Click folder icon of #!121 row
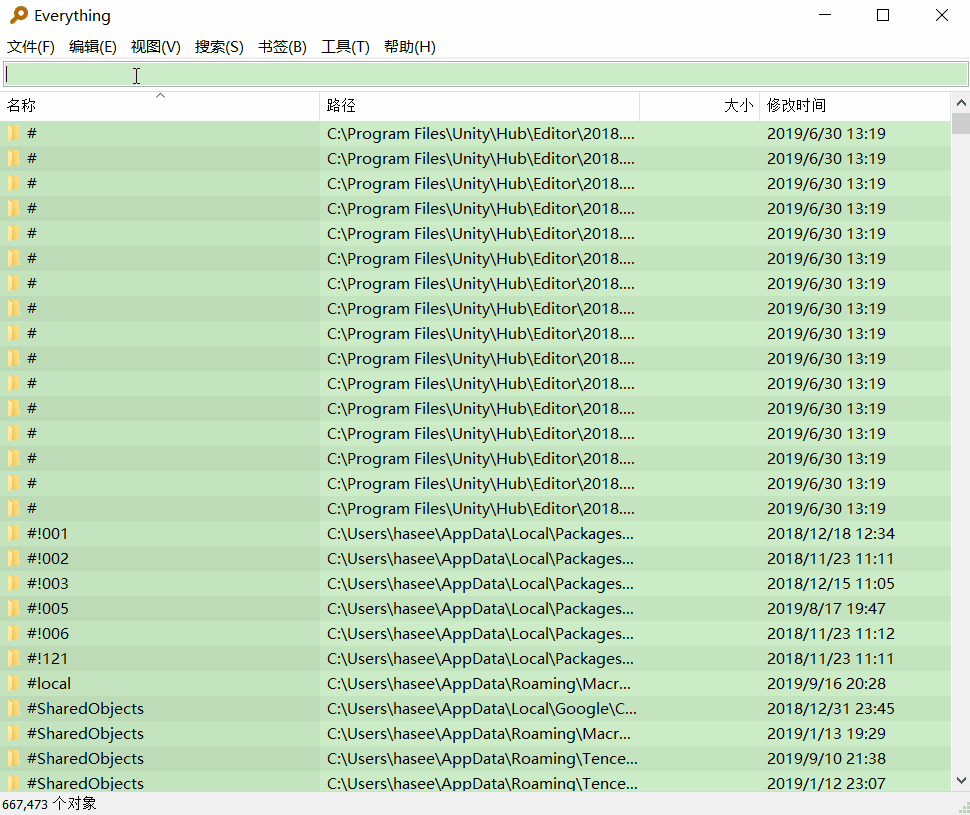This screenshot has height=815, width=970. (14, 658)
